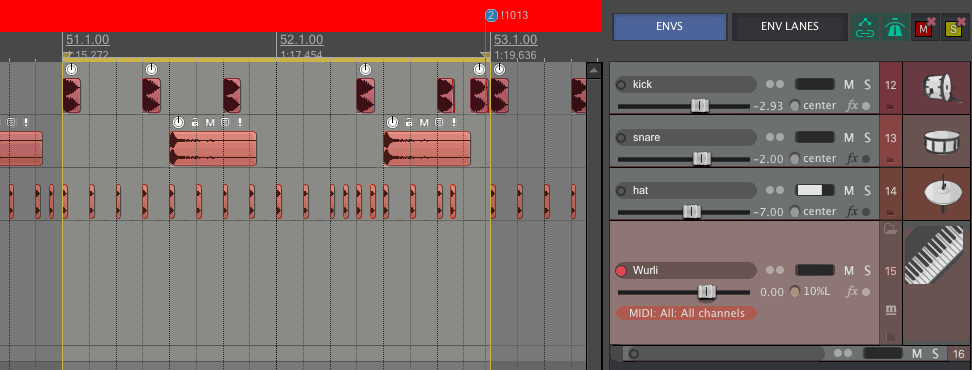Switch to the ENV LANES tab
This screenshot has height=370, width=972.
[x=790, y=27]
